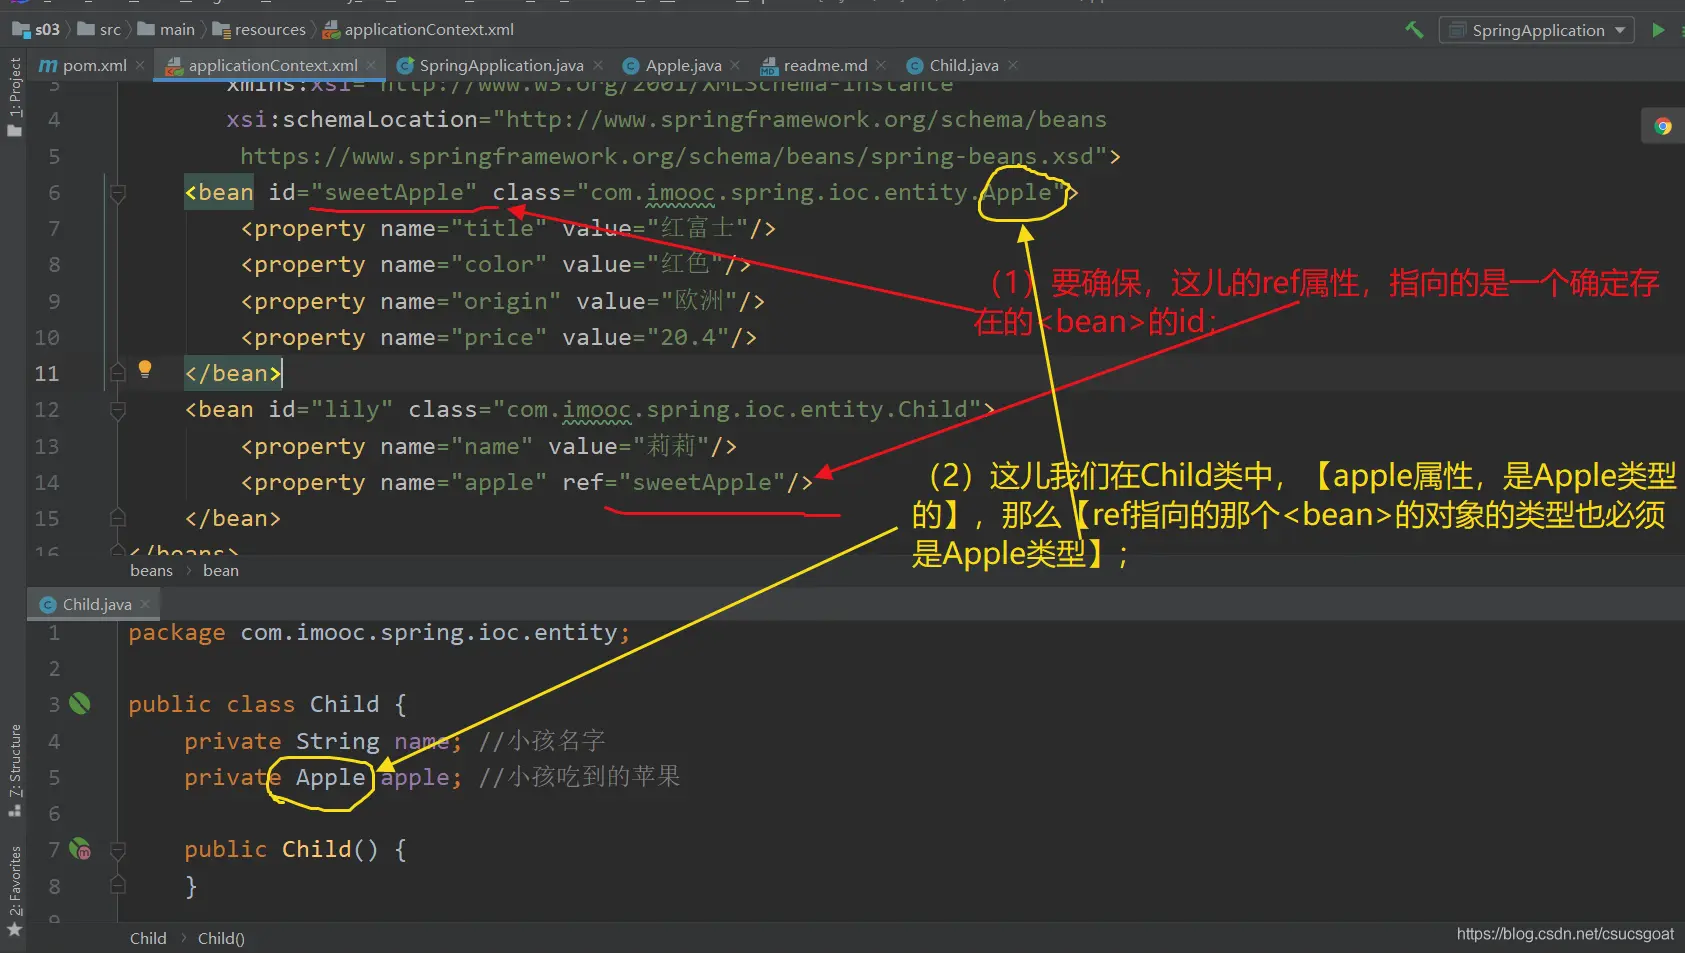Click the ref value "sweetApple" on line 14
Viewport: 1685px width, 953px height.
702,482
